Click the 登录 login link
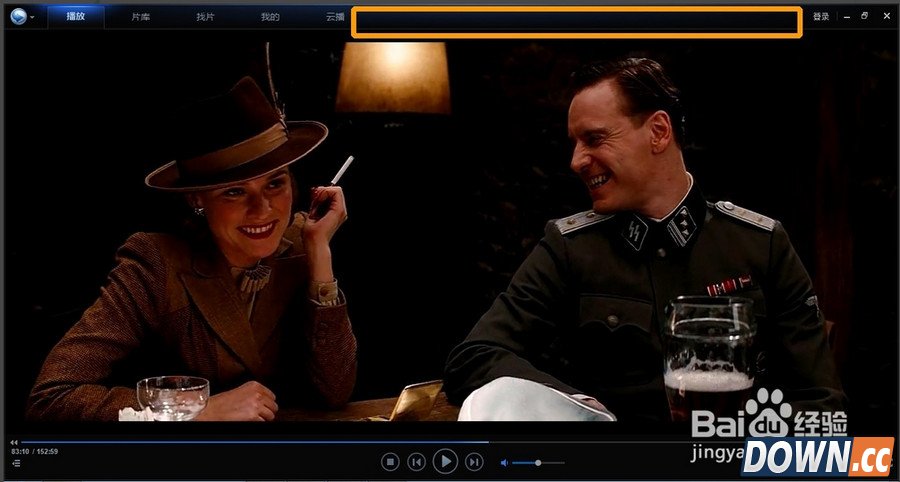 tap(821, 17)
